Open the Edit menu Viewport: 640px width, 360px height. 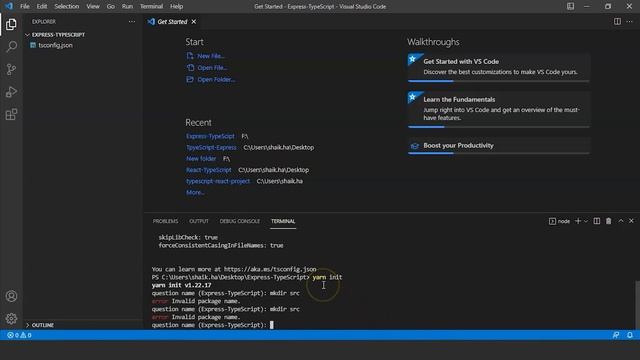pos(42,6)
